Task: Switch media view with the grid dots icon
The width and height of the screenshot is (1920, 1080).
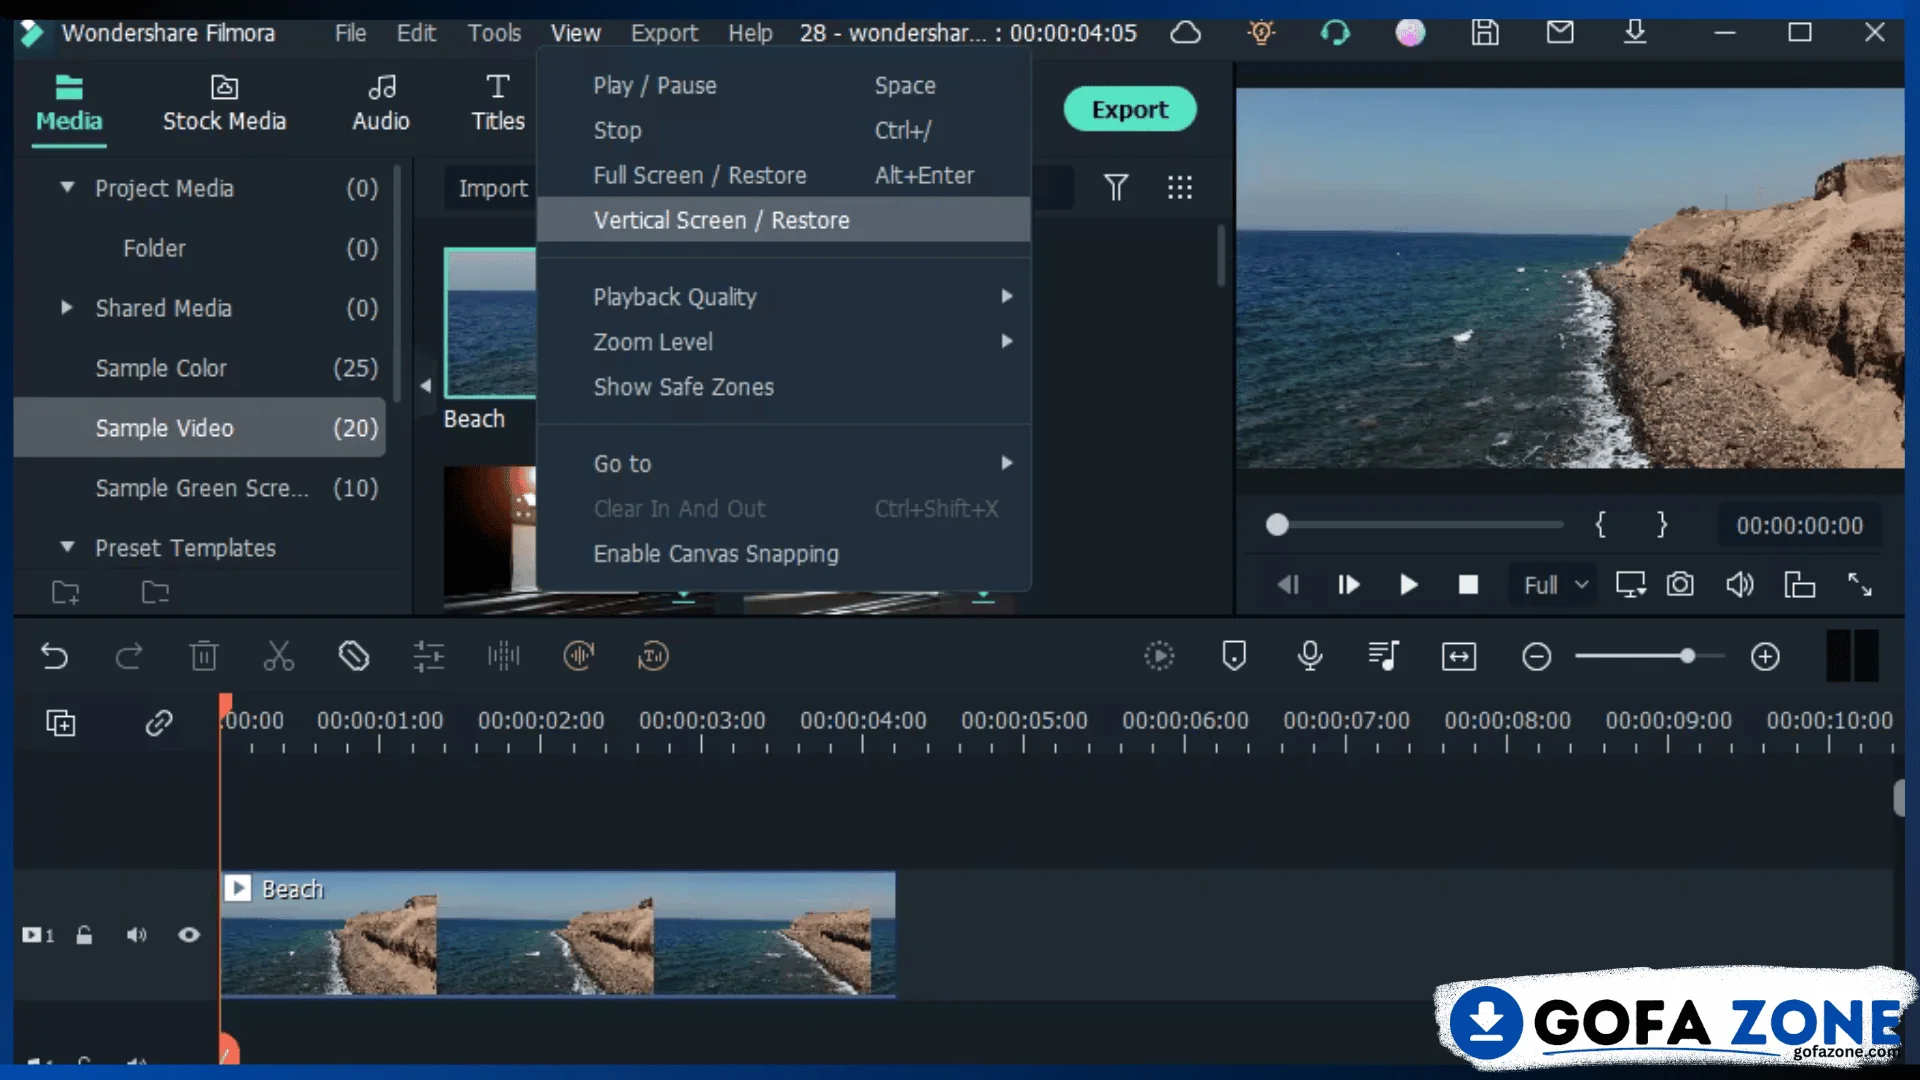Action: tap(1180, 187)
